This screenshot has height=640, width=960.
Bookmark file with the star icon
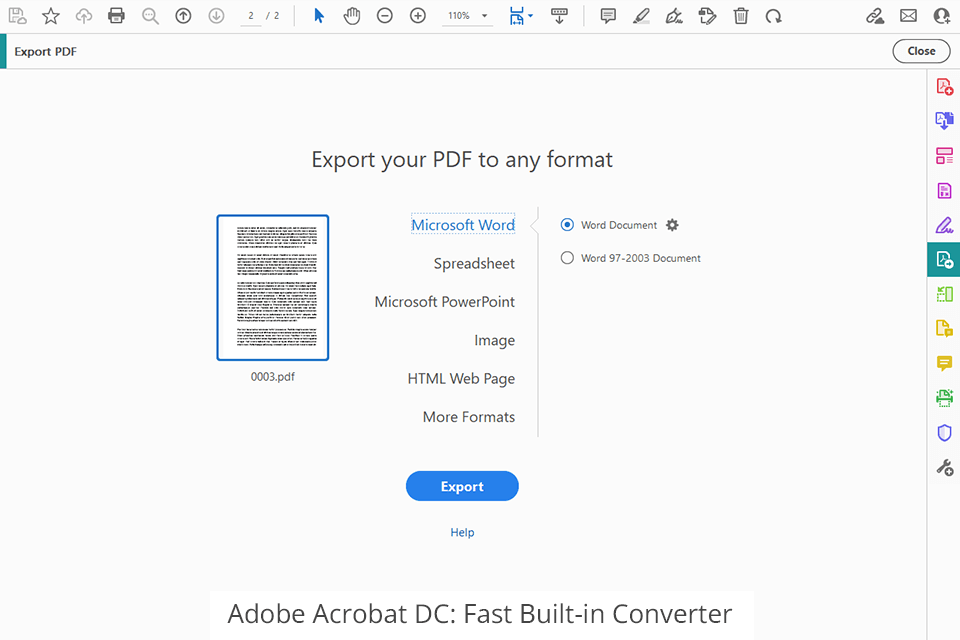point(51,16)
